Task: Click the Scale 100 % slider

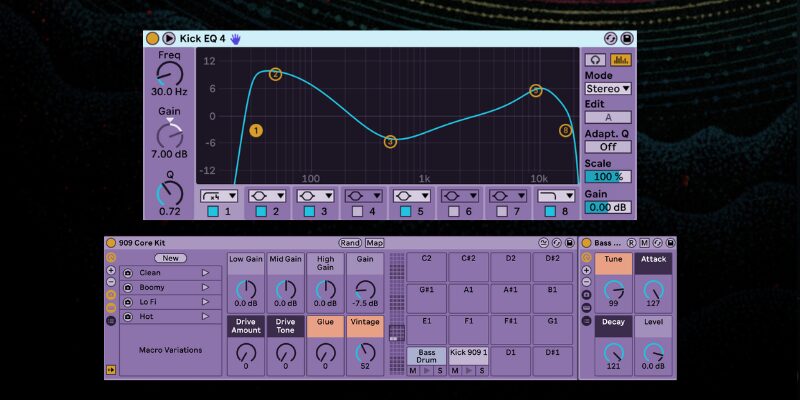Action: click(x=608, y=177)
